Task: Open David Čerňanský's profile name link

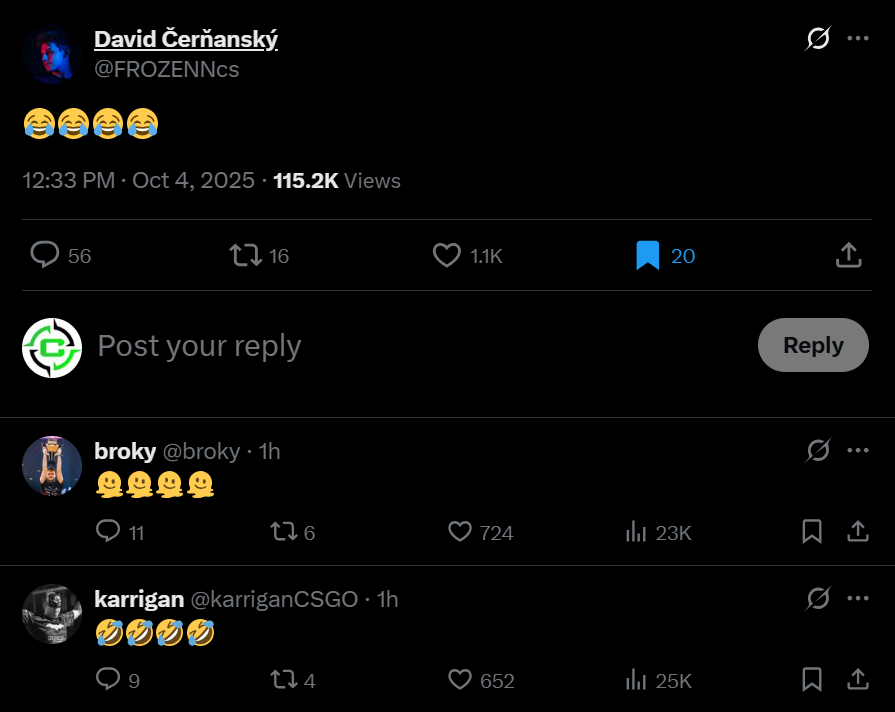Action: point(186,39)
